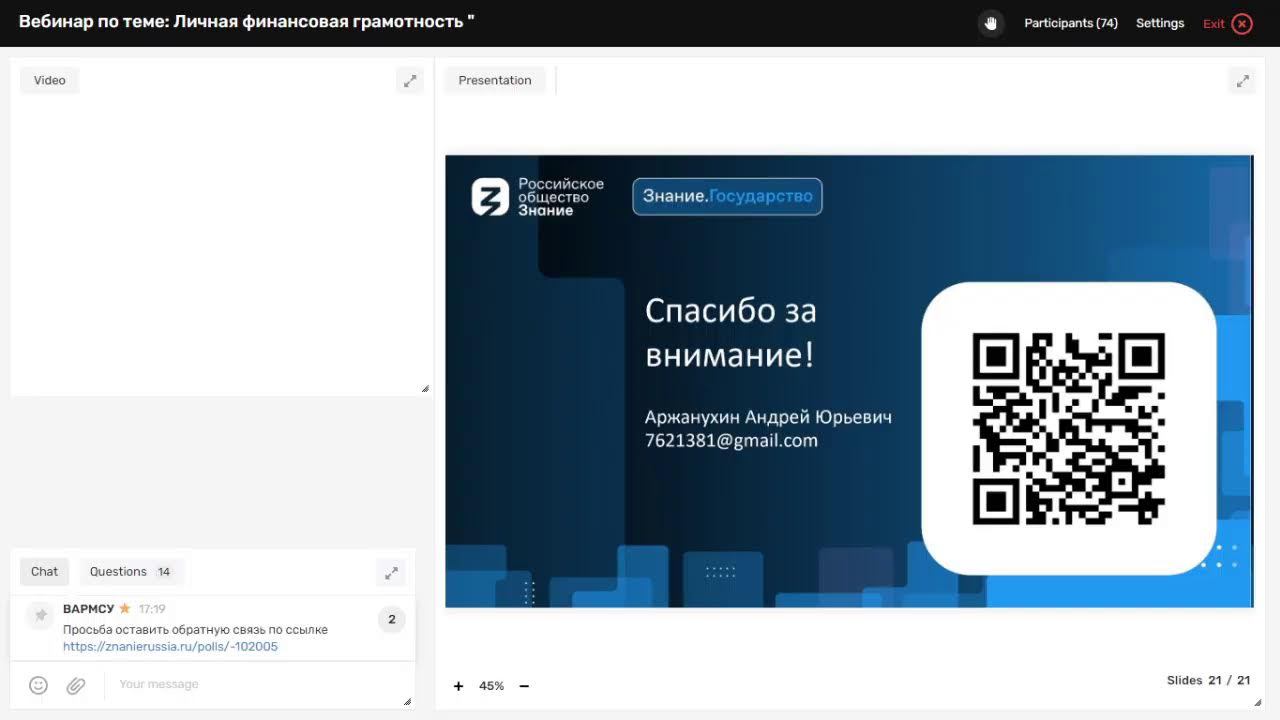Expand the Chat panel to fullscreen
1280x720 pixels.
pyautogui.click(x=391, y=572)
